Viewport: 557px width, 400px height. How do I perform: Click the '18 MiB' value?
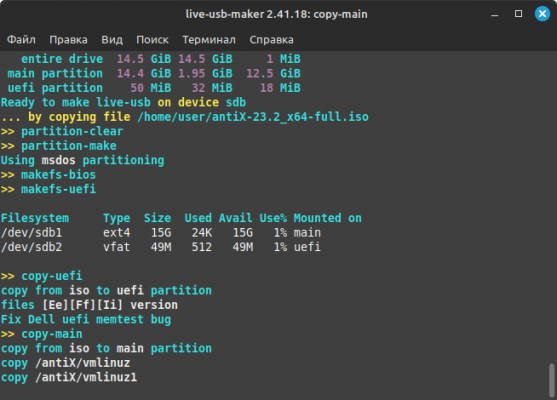coord(280,88)
